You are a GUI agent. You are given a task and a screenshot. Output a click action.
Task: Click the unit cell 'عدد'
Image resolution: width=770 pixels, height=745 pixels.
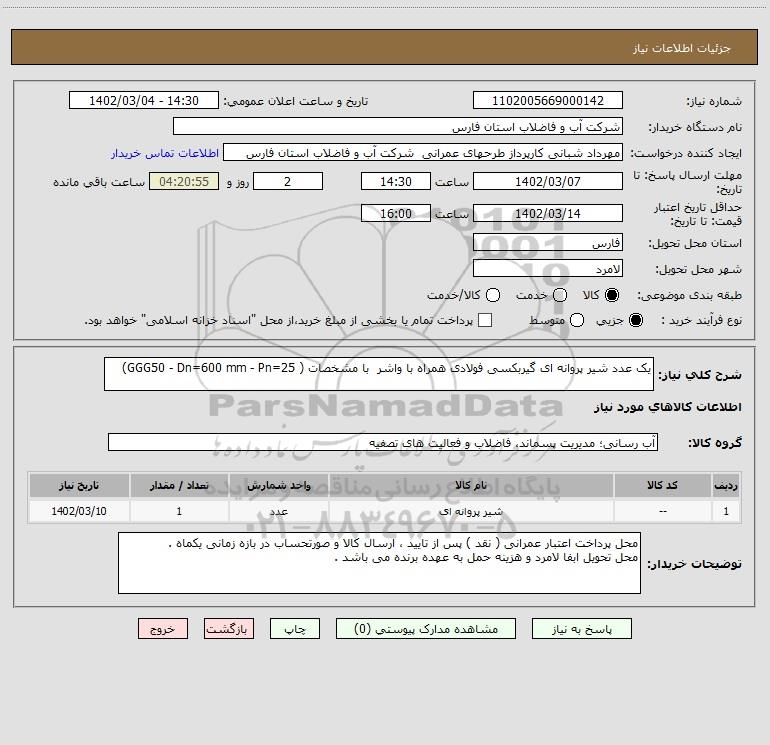tap(278, 511)
